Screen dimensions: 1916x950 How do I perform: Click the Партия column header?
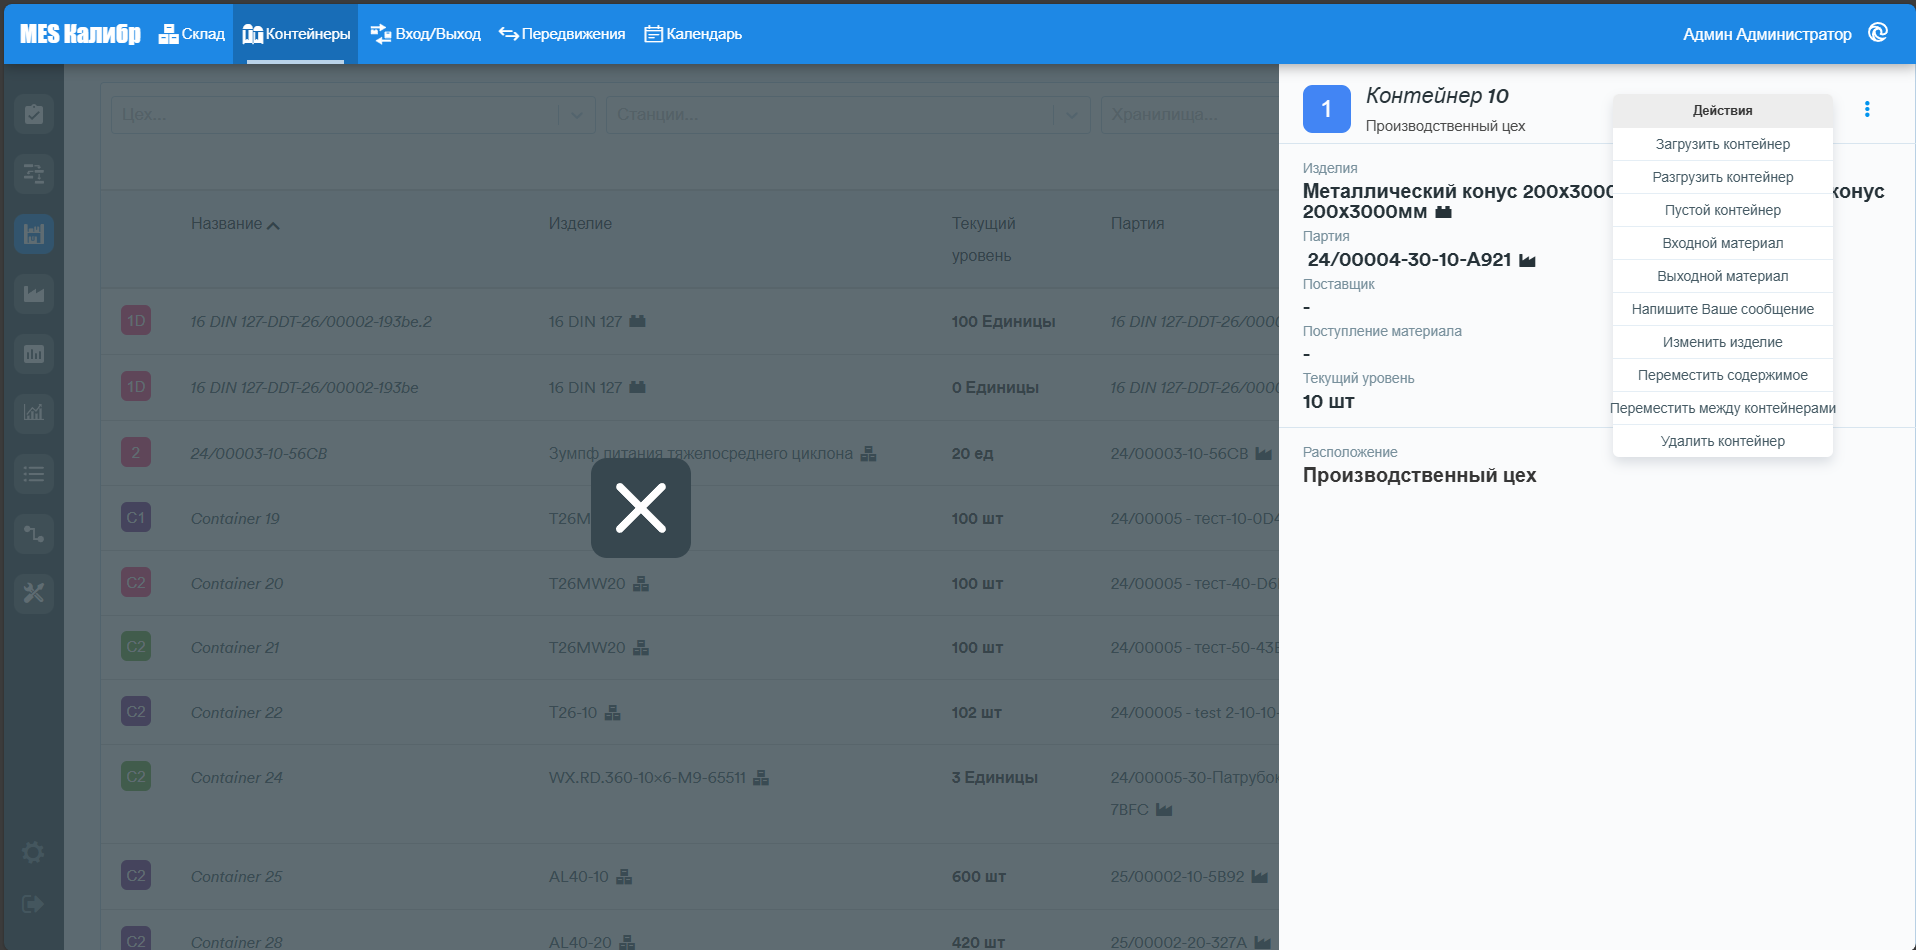[1137, 224]
